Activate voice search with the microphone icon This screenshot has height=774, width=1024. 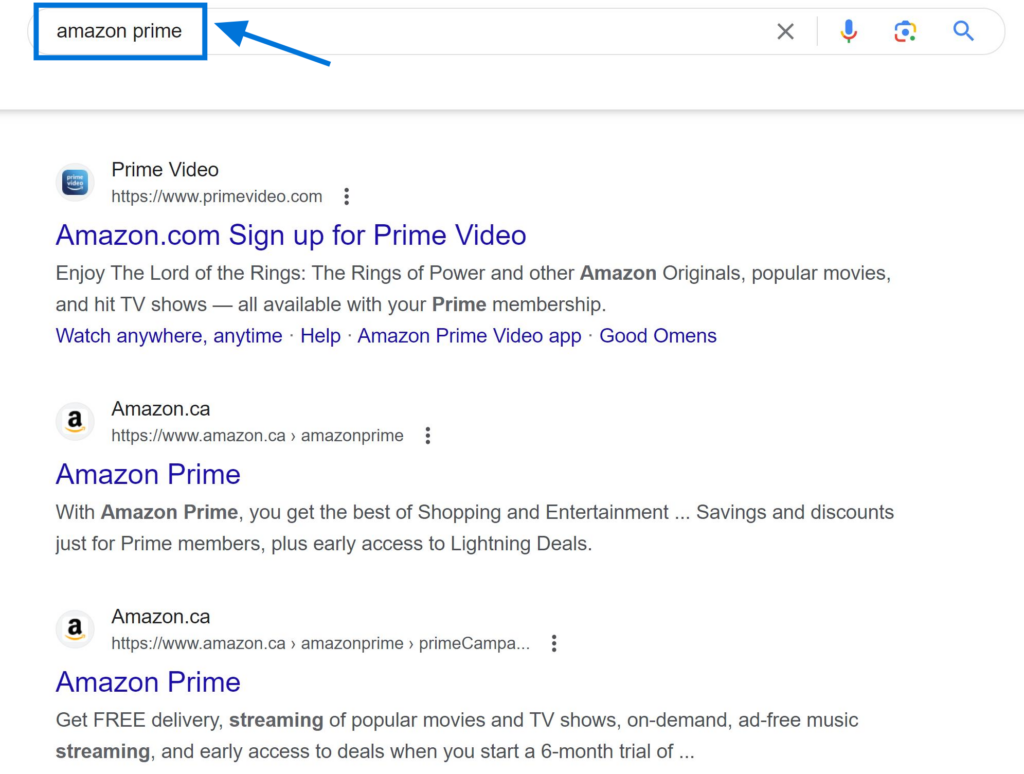tap(849, 31)
